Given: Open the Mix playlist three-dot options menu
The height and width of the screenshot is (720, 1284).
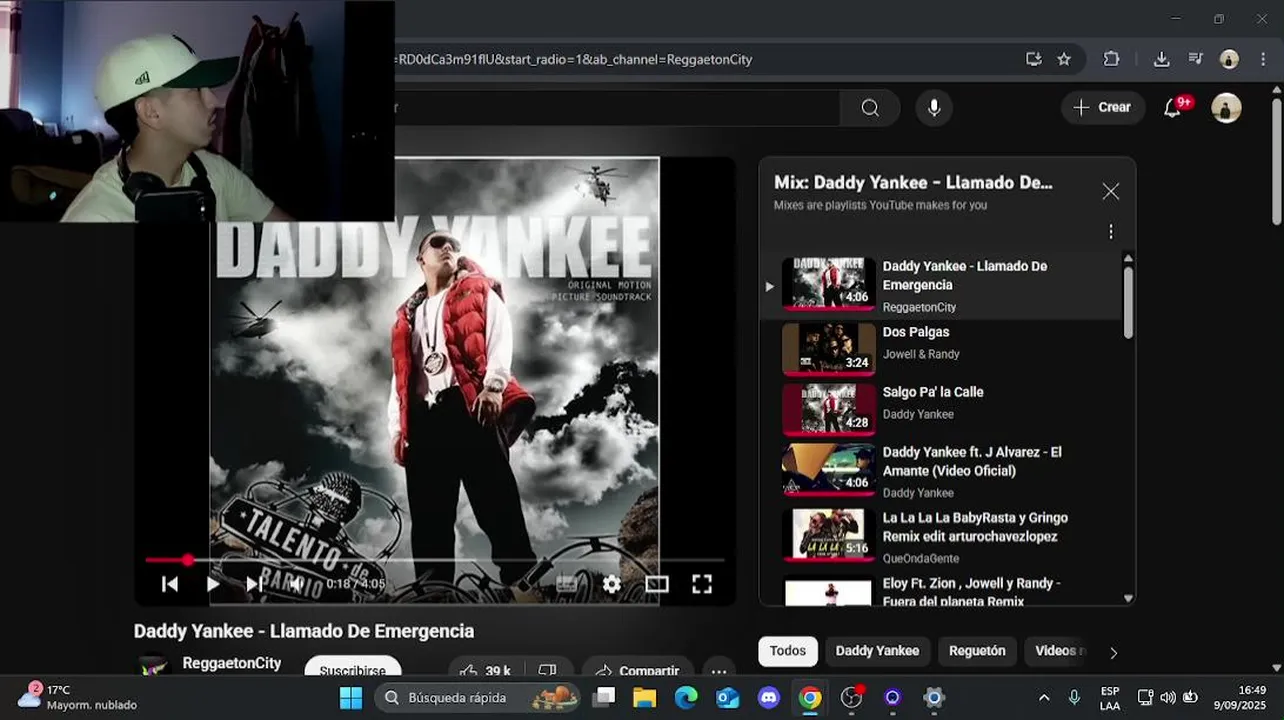Looking at the screenshot, I should (1110, 232).
